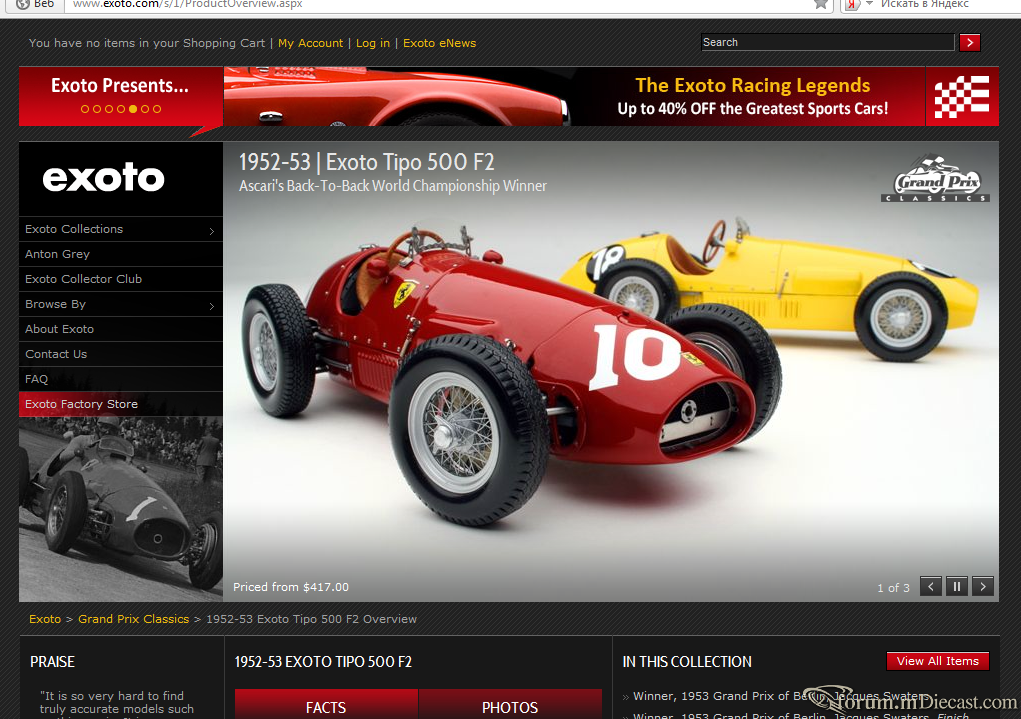Viewport: 1021px width, 719px height.
Task: Click the 'Priced from $417.00' text
Action: (x=291, y=587)
